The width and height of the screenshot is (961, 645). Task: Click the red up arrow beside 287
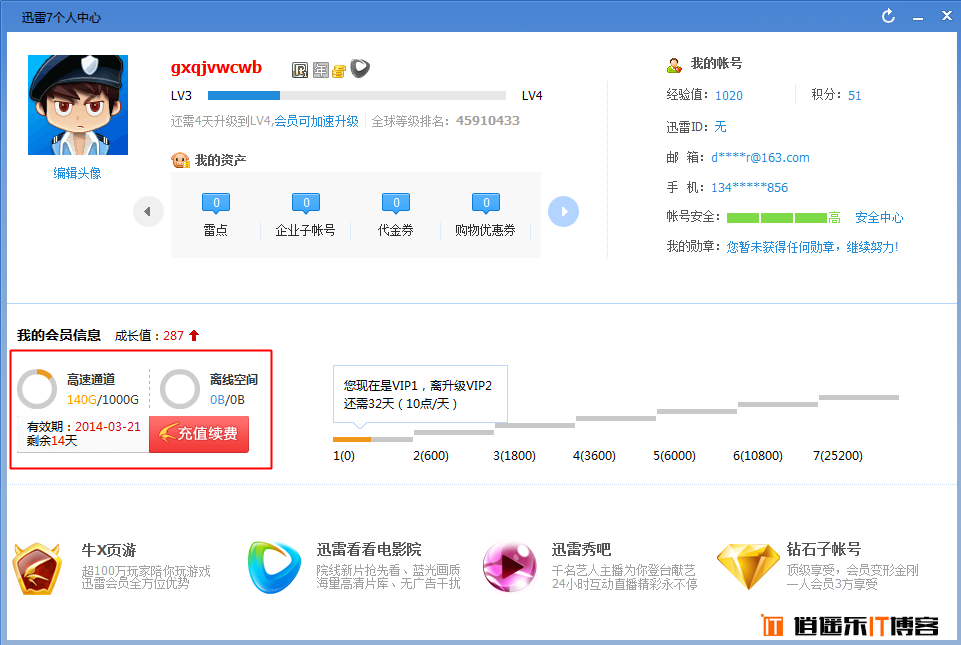[194, 335]
